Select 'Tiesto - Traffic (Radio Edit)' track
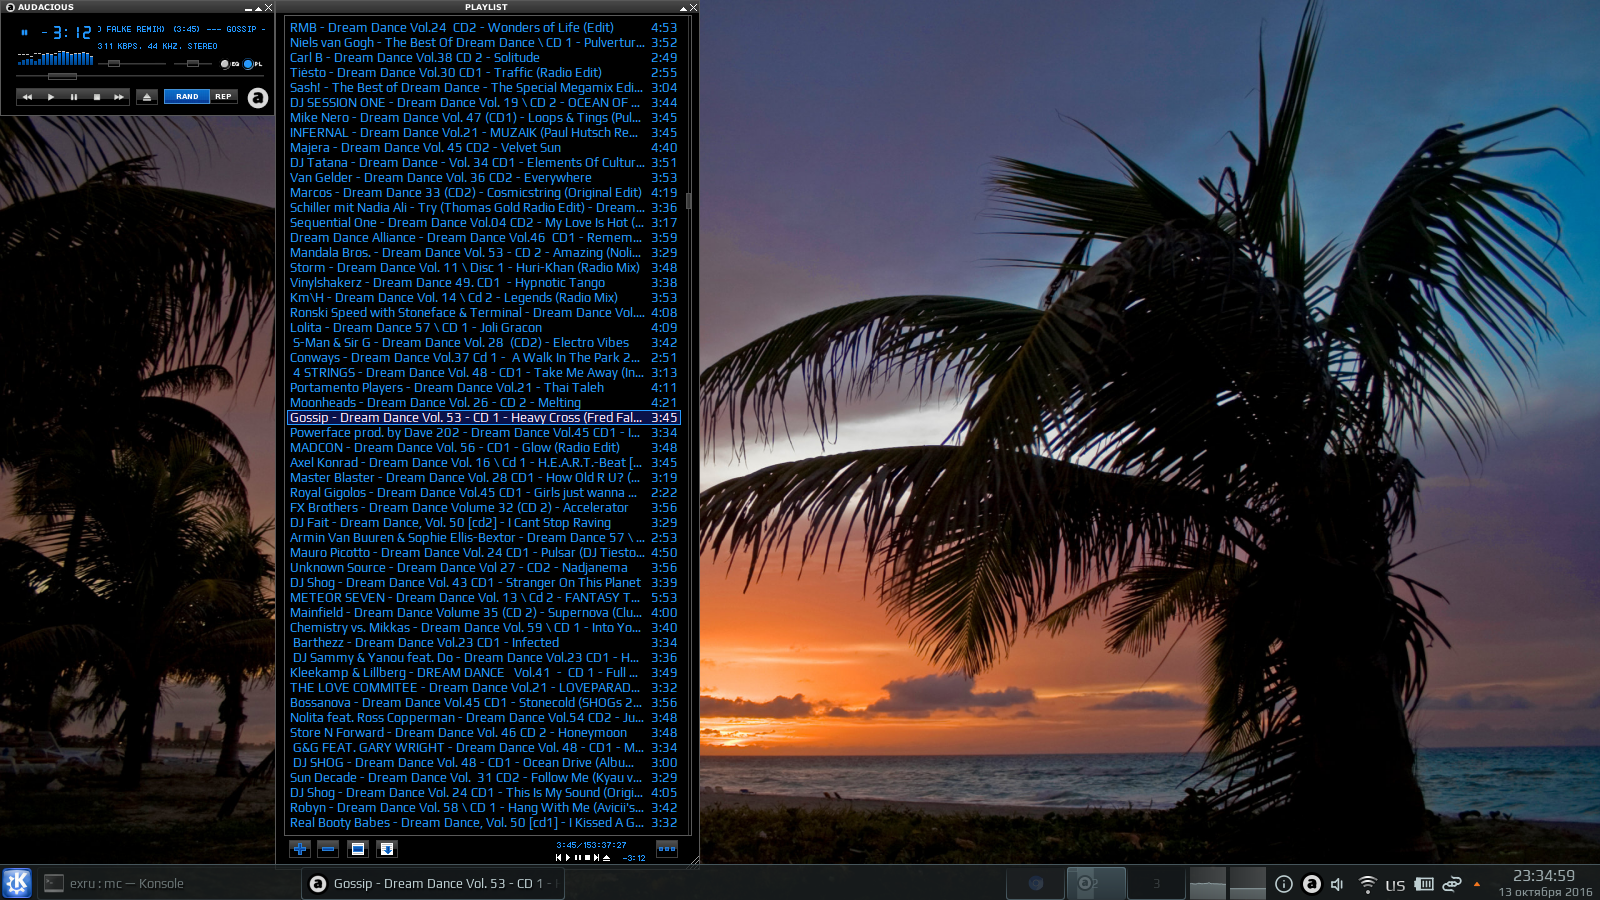 [x=483, y=72]
